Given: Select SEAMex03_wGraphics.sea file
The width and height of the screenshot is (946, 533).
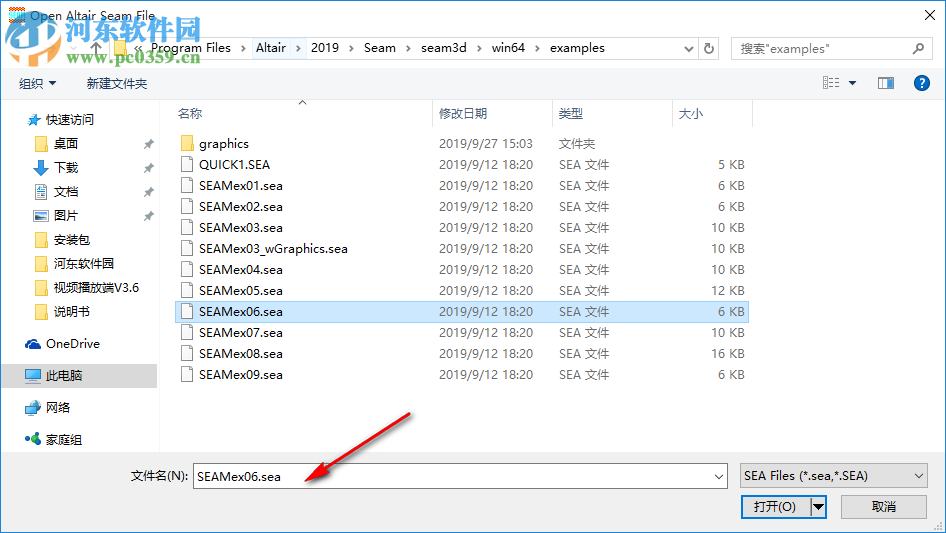Looking at the screenshot, I should coord(273,249).
